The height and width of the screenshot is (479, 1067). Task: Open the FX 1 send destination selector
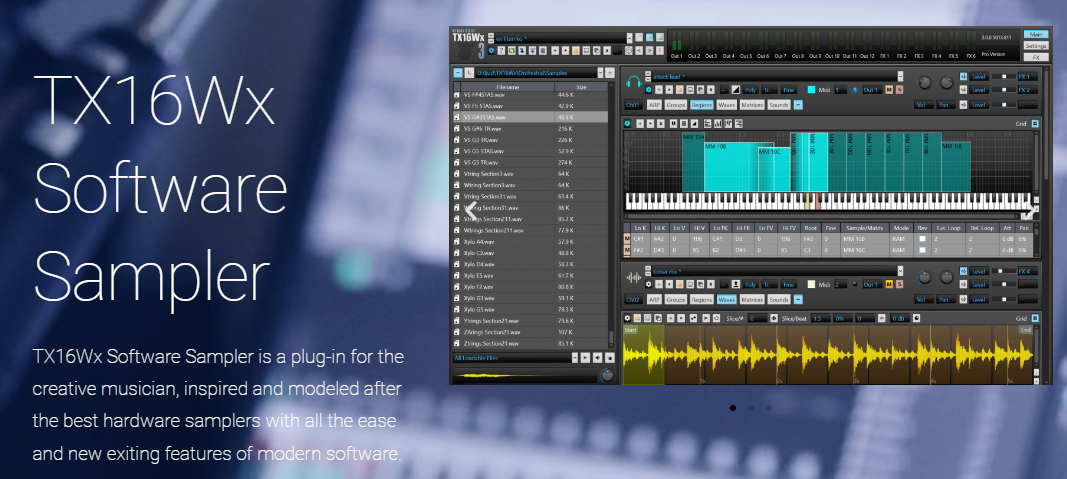(1028, 76)
